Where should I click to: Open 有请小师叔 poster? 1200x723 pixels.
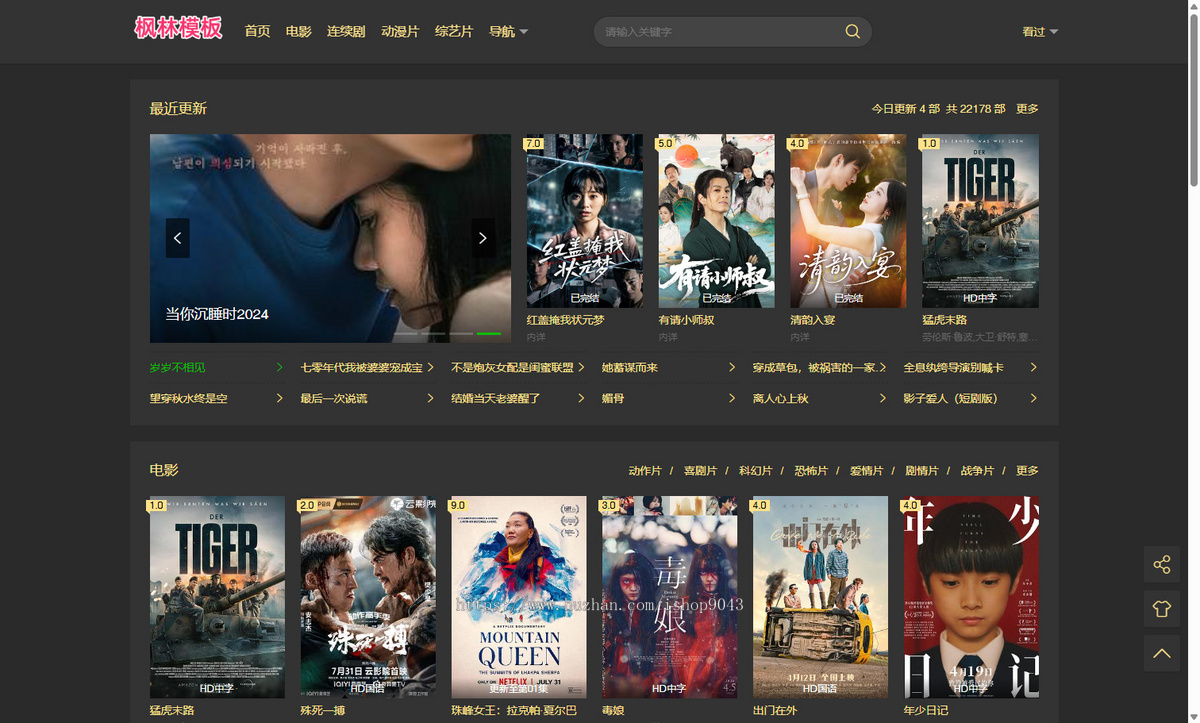[x=716, y=221]
